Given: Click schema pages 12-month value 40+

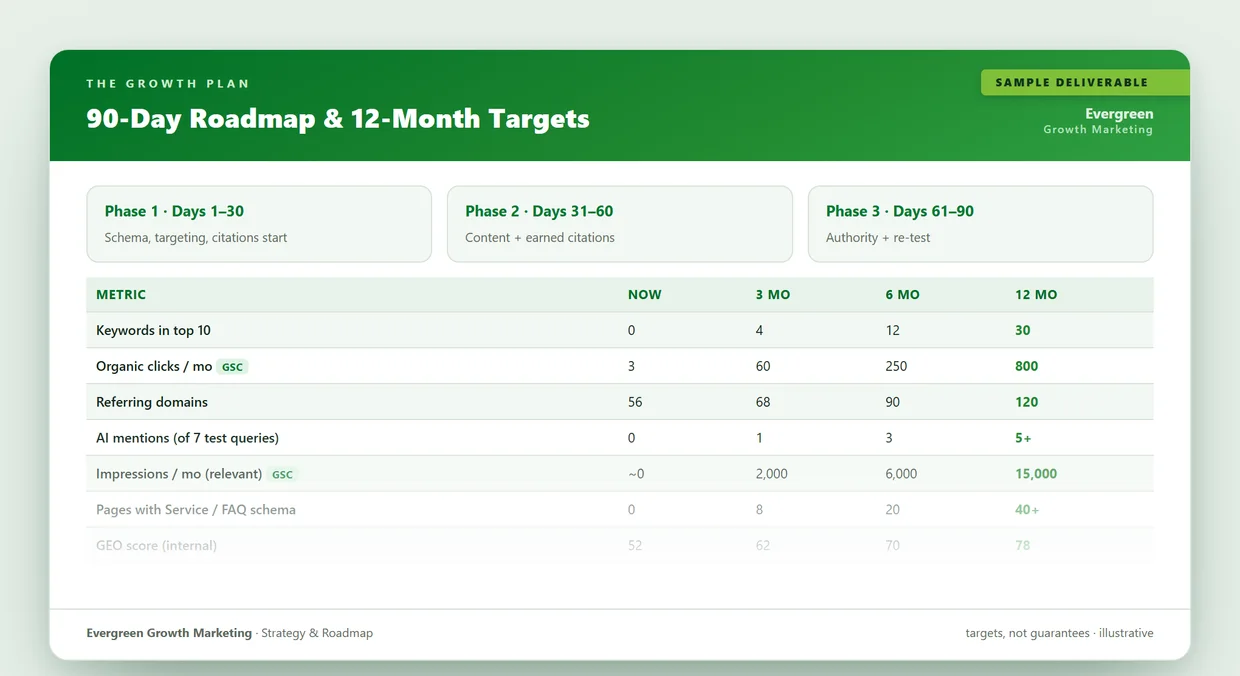Looking at the screenshot, I should click(x=1027, y=511).
